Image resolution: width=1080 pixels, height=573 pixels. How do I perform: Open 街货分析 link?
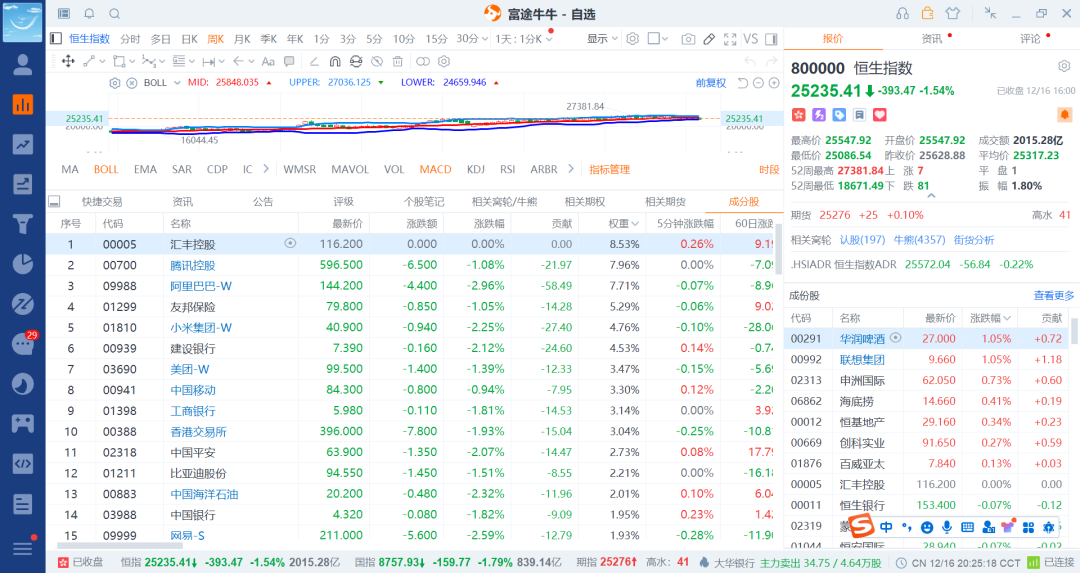pos(974,240)
